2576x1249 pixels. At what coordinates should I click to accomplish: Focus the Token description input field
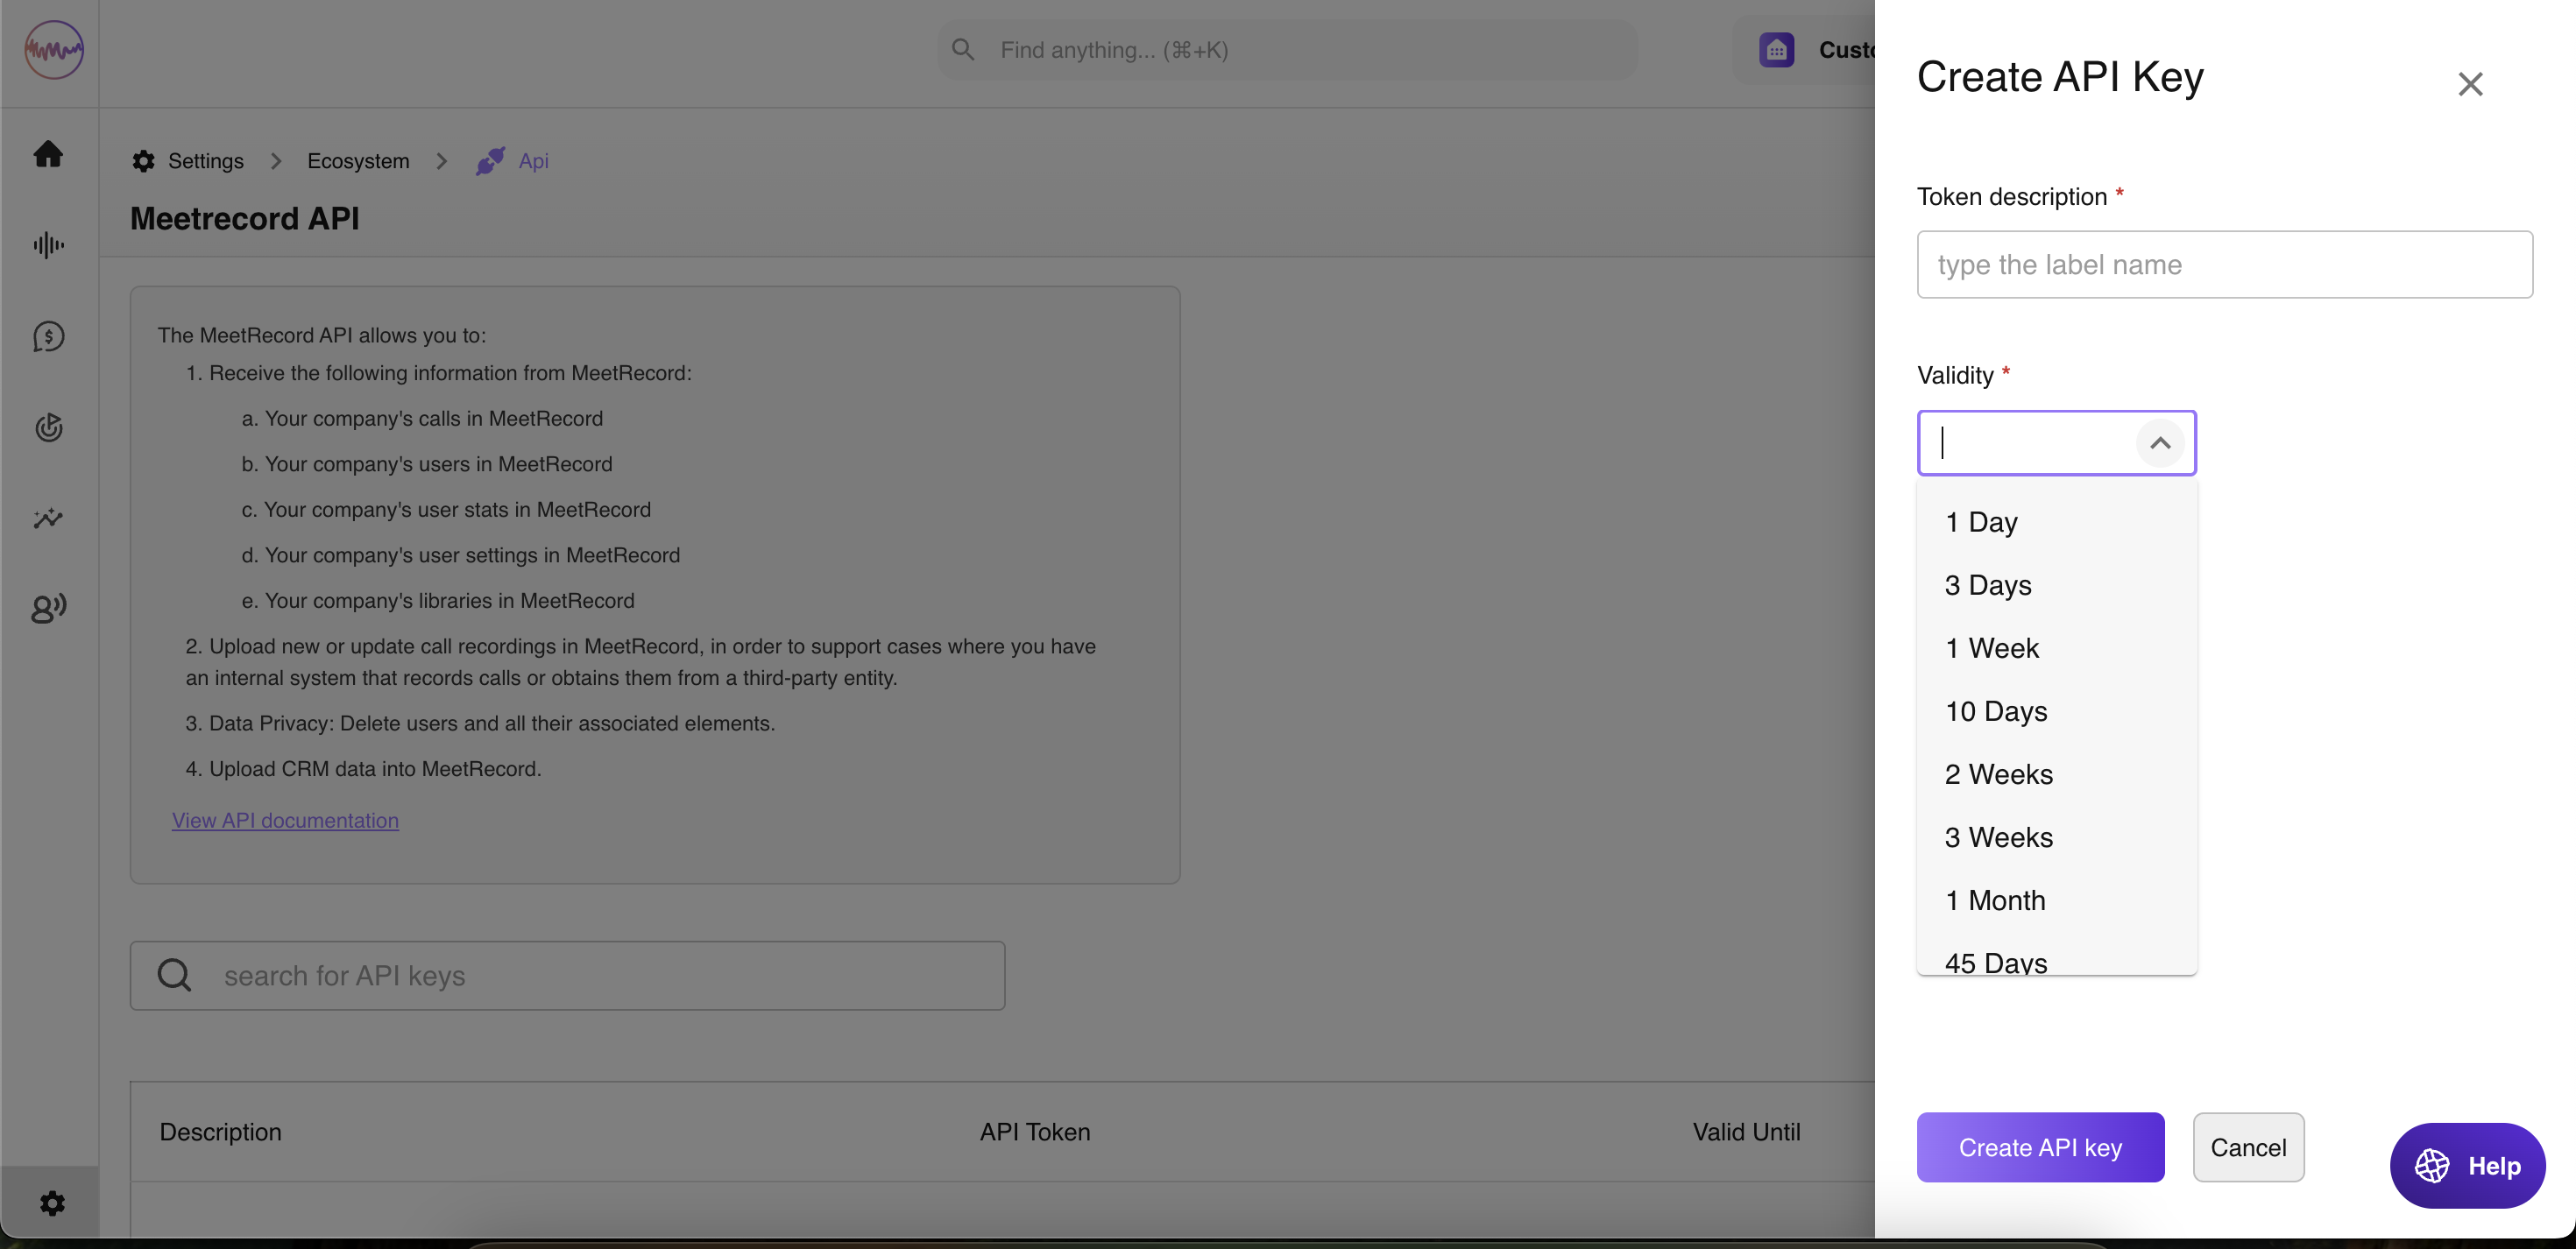[x=2224, y=265]
